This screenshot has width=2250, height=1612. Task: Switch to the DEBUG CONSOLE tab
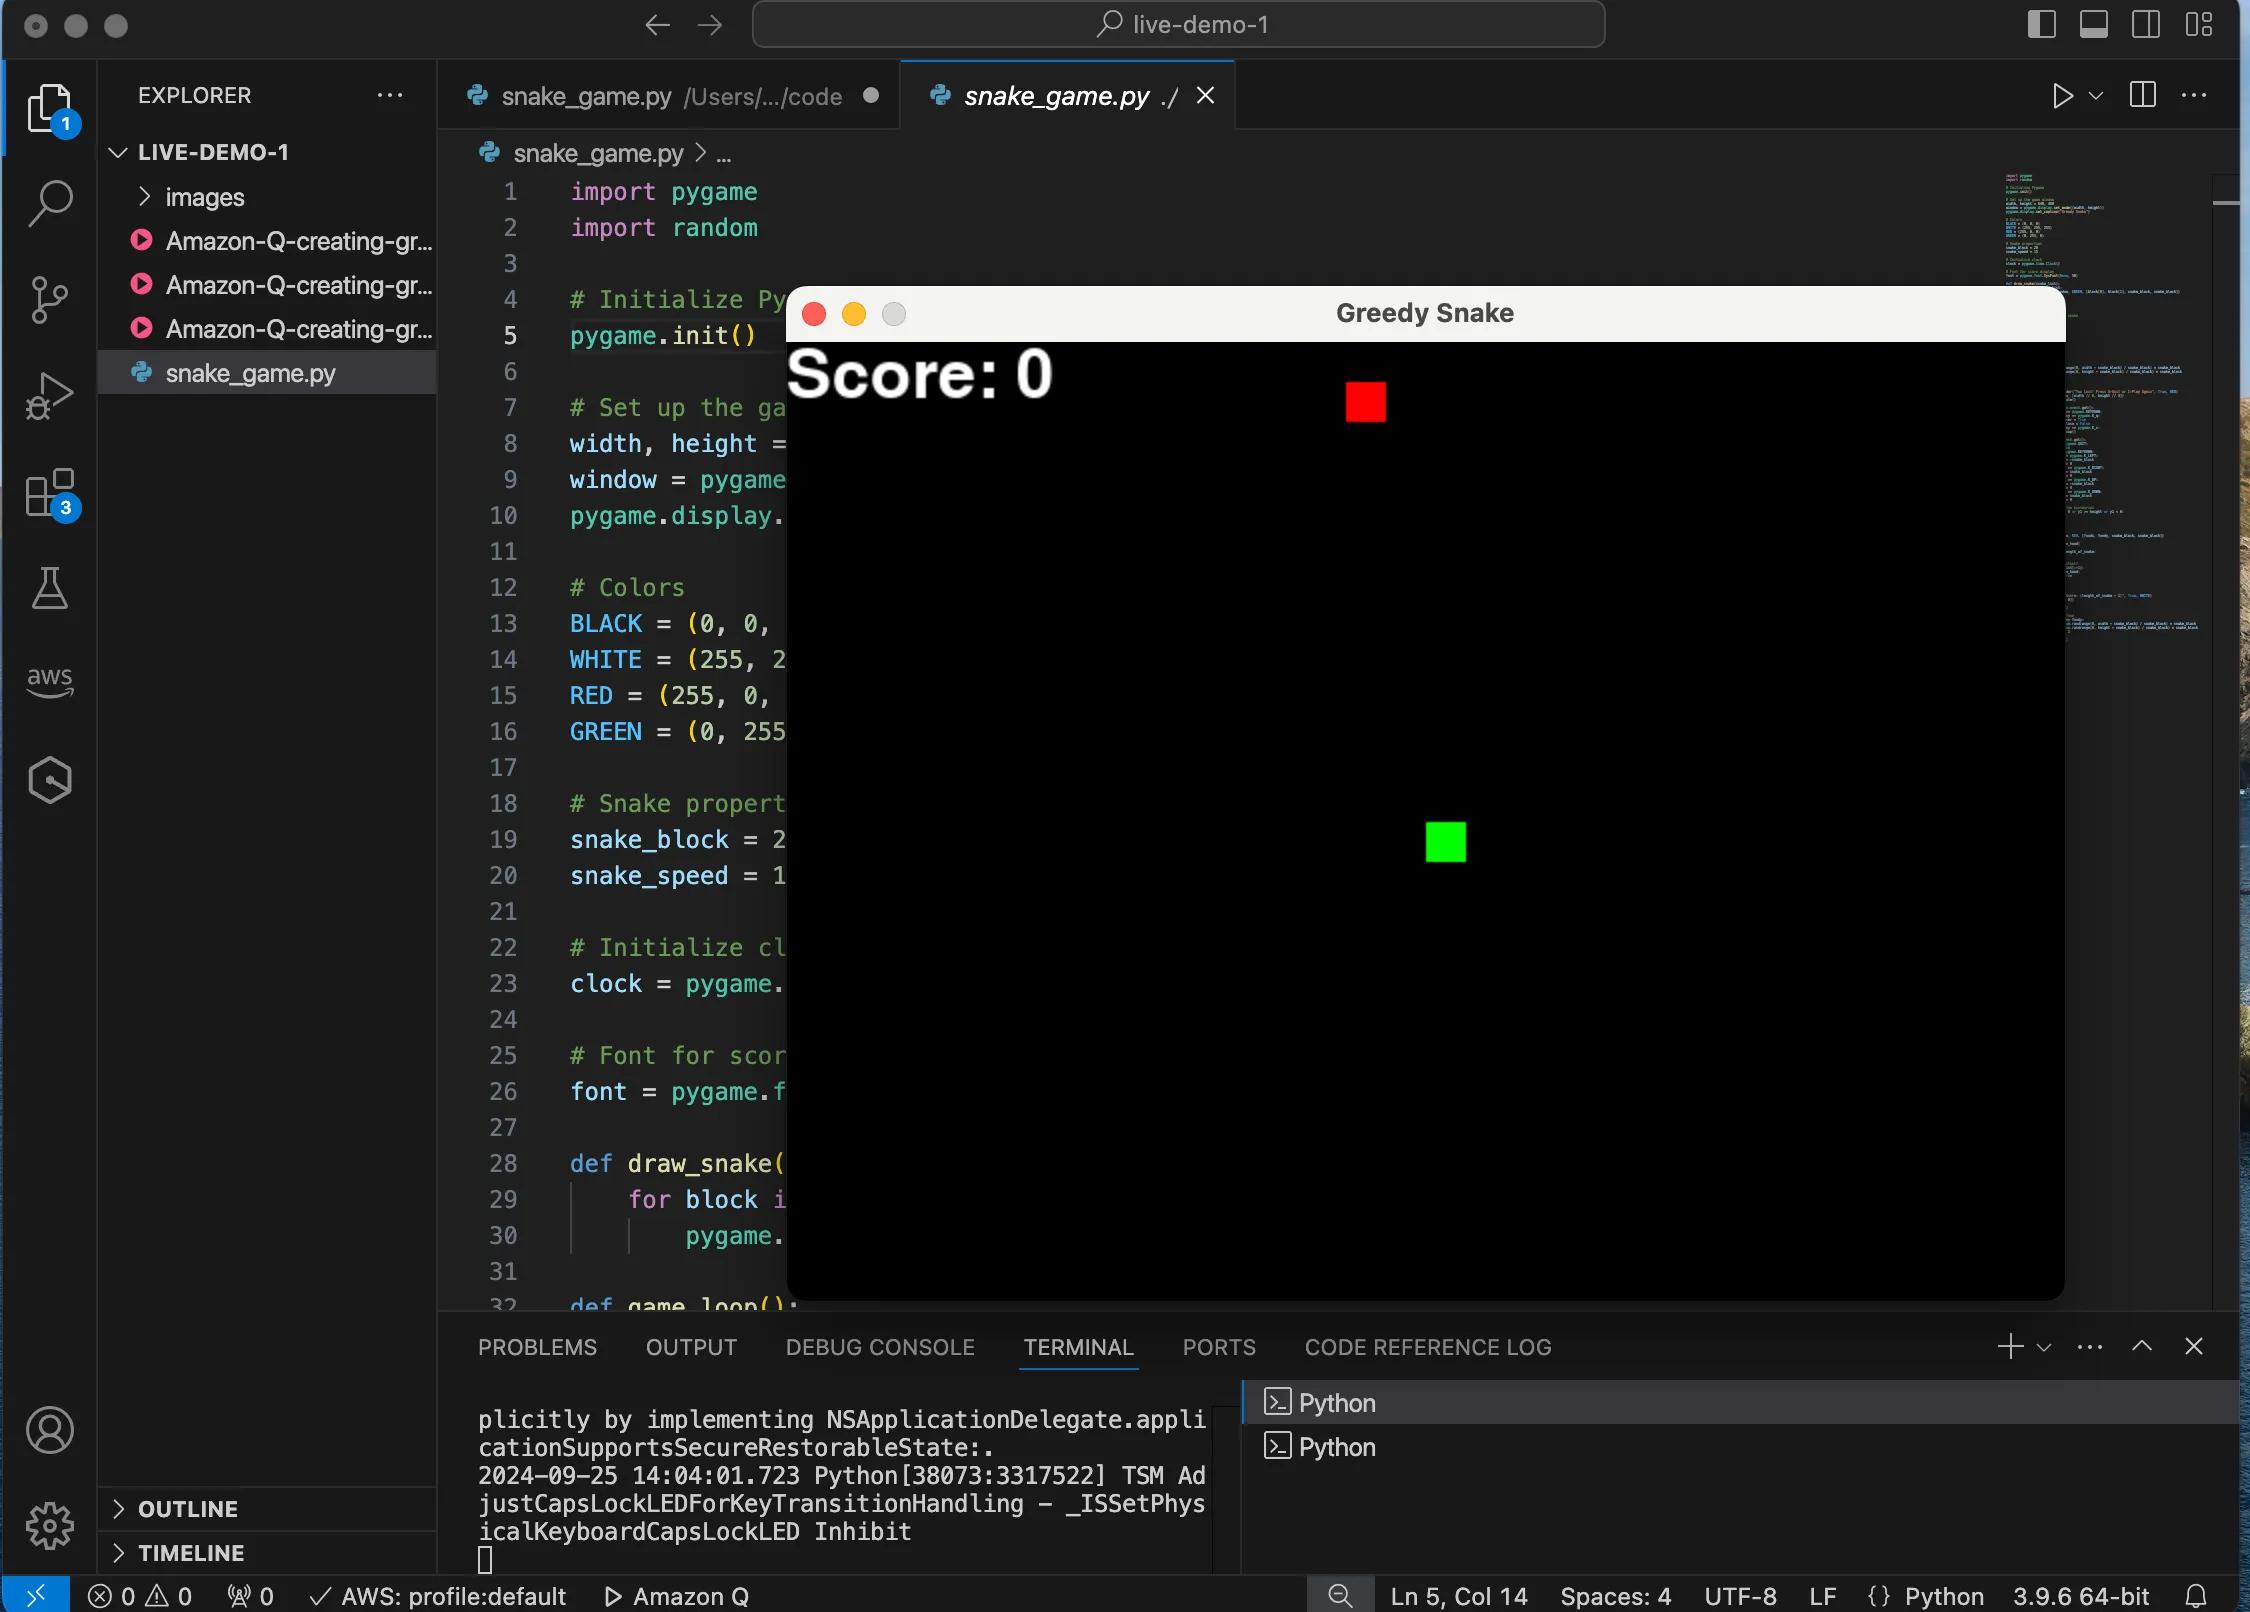click(x=880, y=1347)
